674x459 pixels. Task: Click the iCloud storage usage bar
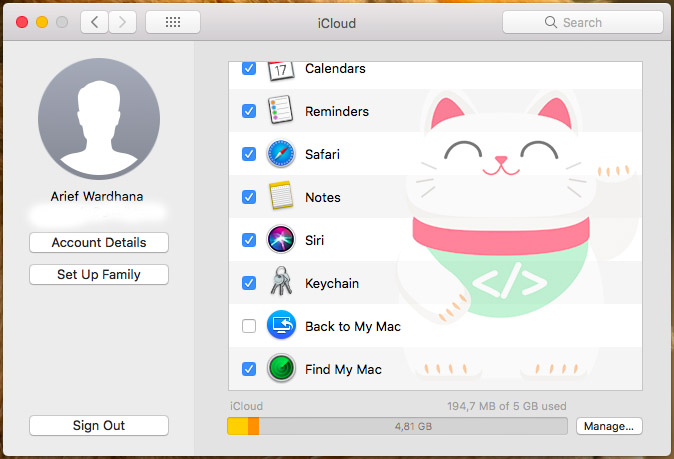pos(397,426)
